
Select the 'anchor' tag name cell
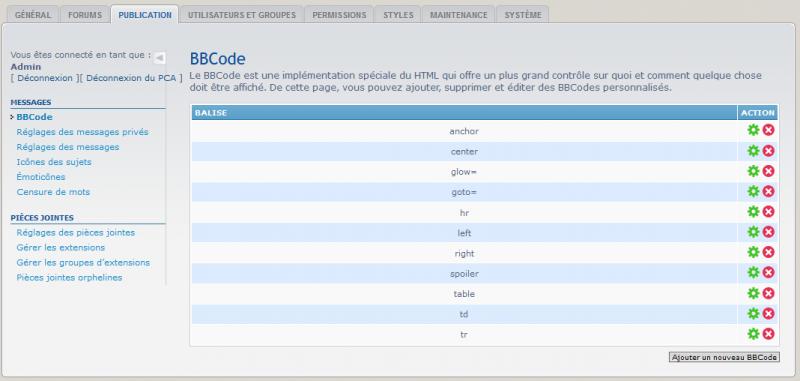point(464,131)
